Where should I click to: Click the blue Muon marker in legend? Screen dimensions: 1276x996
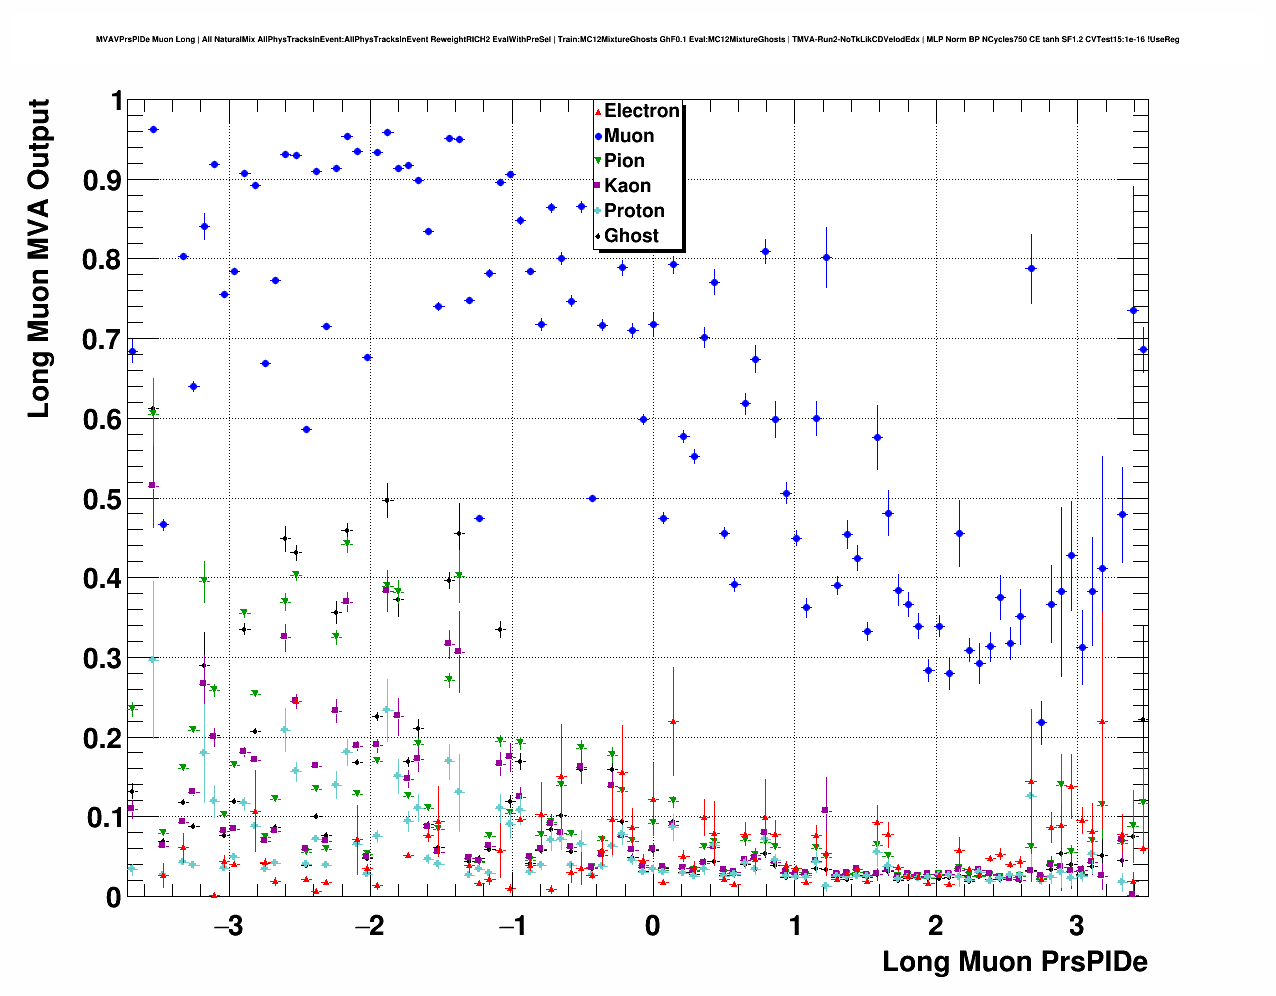tap(598, 136)
